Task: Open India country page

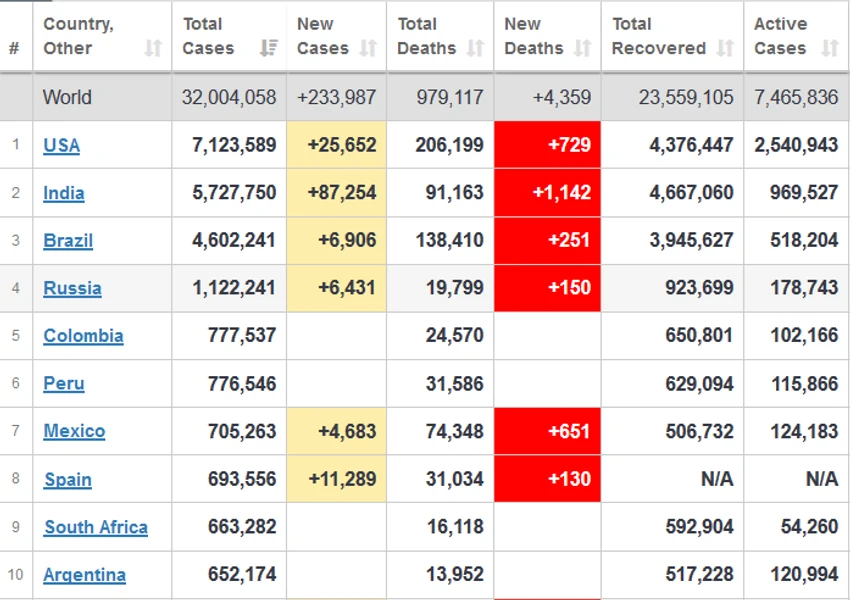Action: [64, 193]
